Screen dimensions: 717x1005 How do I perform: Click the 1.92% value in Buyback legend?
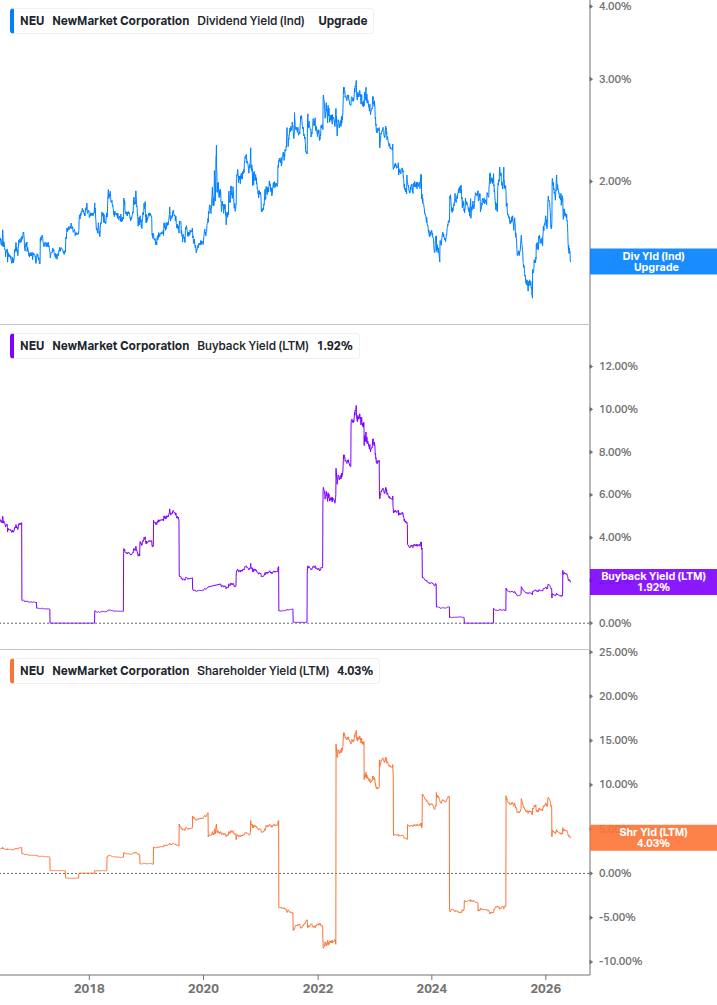pyautogui.click(x=334, y=346)
